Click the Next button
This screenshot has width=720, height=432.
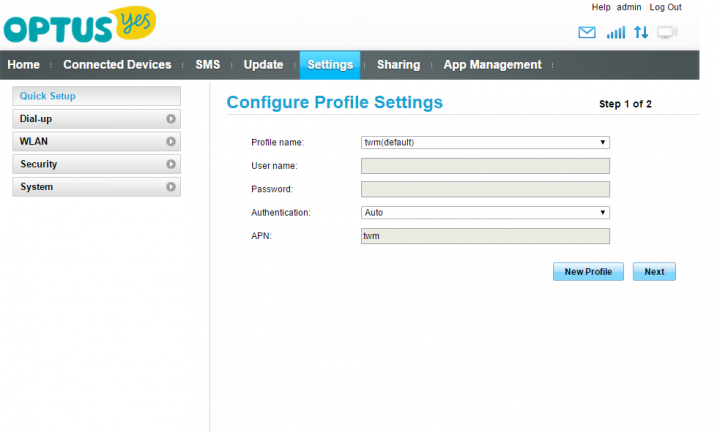click(654, 272)
